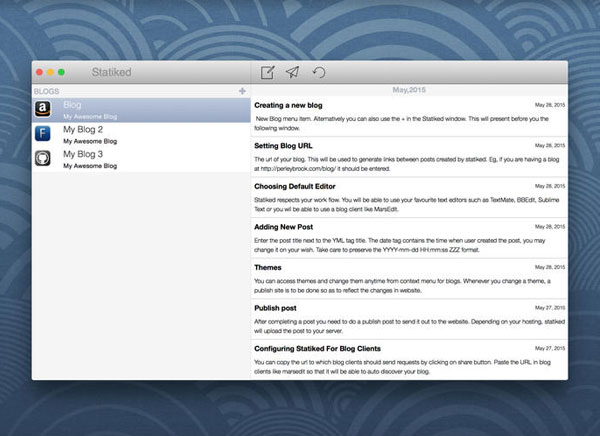Click the blue F icon of My Blog 2
Viewport: 600px width, 436px height.
[x=42, y=134]
